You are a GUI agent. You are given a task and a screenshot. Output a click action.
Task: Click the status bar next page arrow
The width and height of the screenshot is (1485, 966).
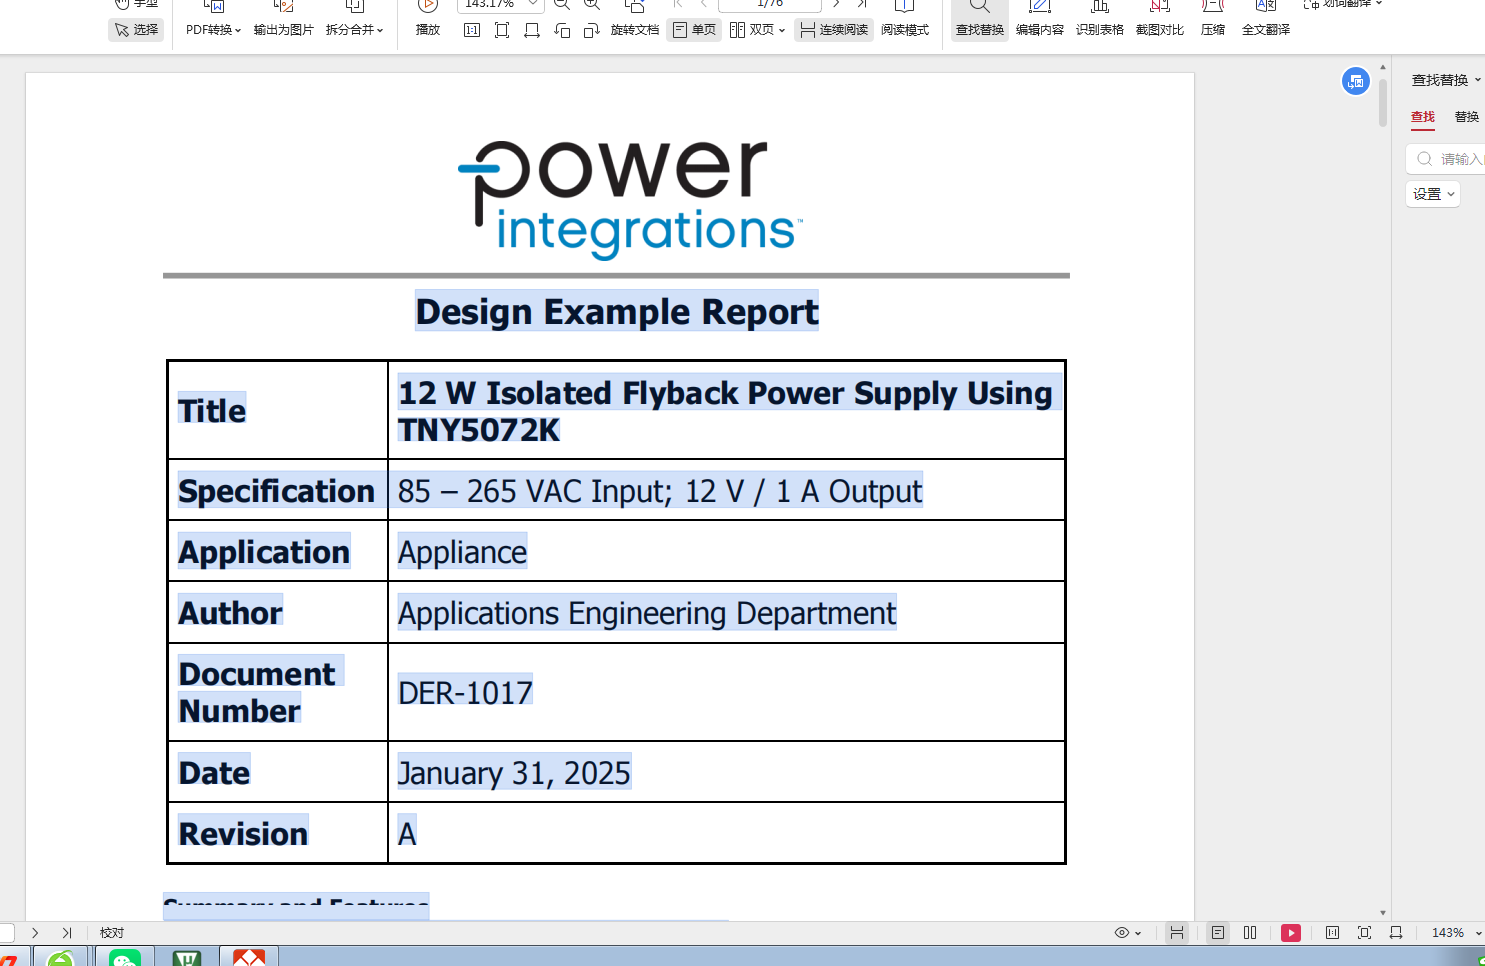tap(35, 933)
